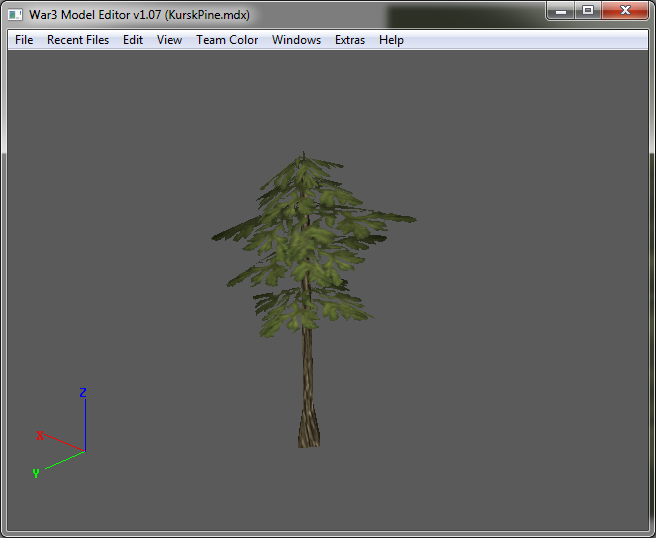Maximize the War3 Model Editor window
Screen dimensions: 656x538
(588, 10)
